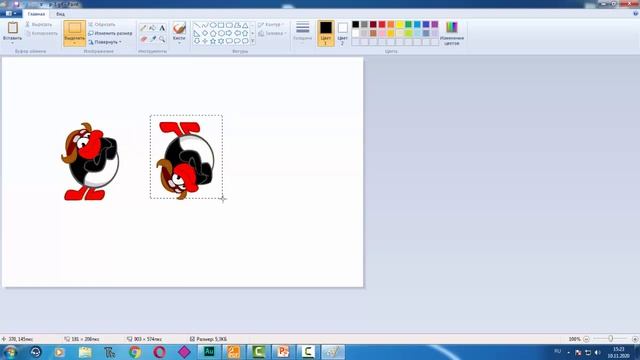Open the Help question mark button

pos(636,13)
